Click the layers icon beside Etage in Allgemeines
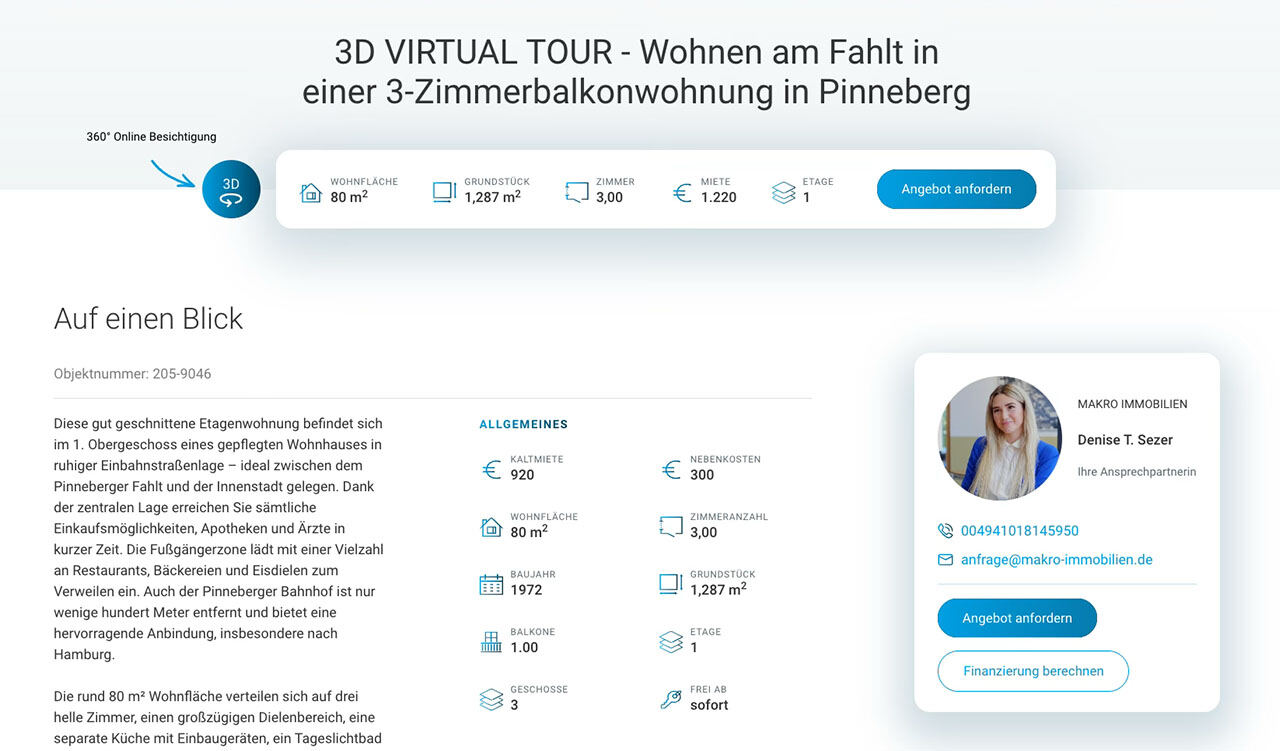 pyautogui.click(x=671, y=641)
